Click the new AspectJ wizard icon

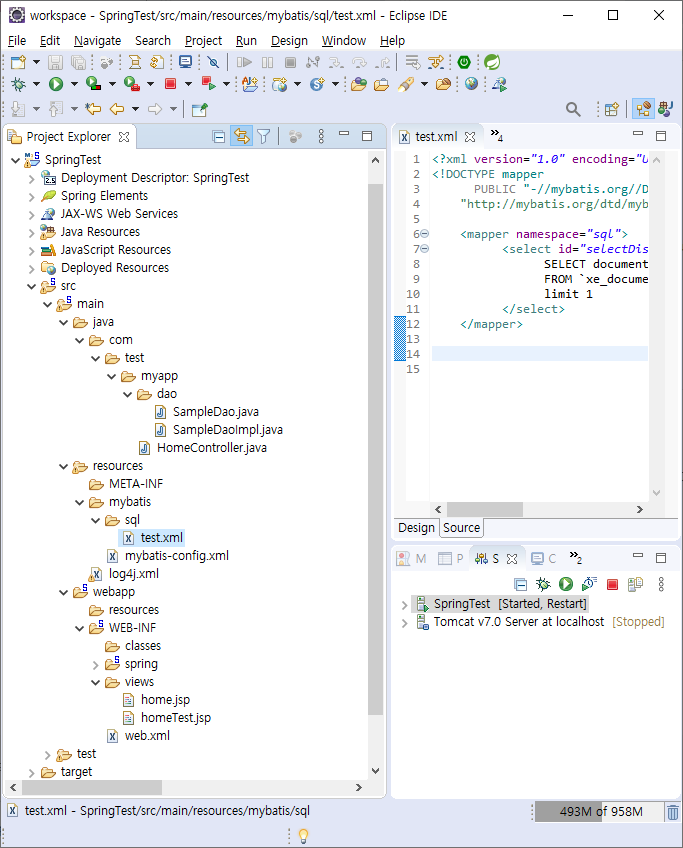coord(250,84)
